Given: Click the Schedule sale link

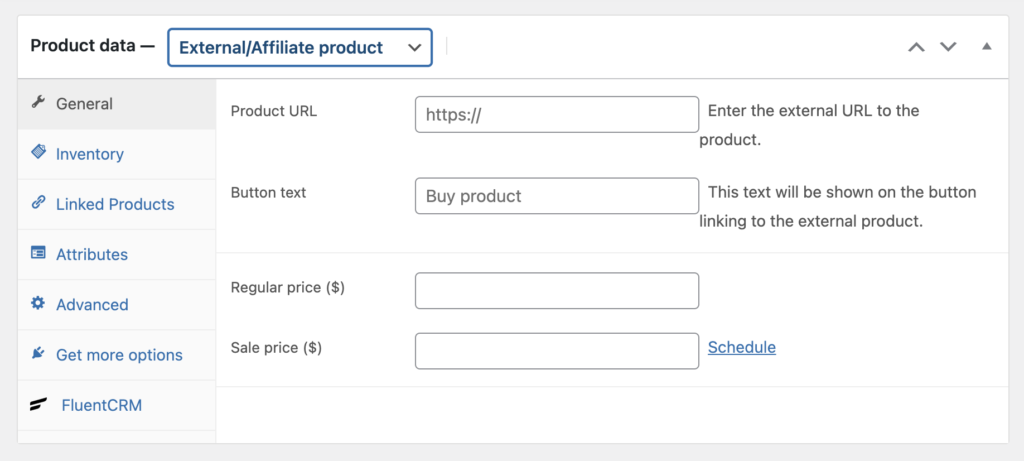Looking at the screenshot, I should [x=742, y=347].
